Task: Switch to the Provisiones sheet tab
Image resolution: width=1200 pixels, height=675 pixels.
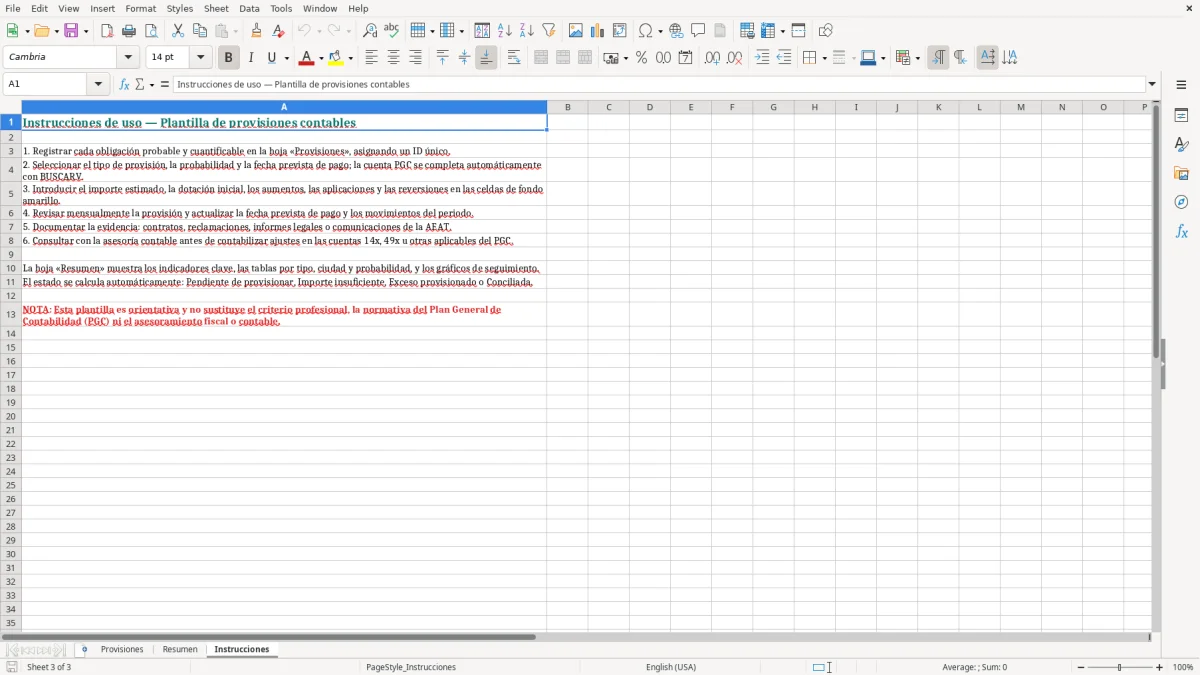Action: click(x=122, y=650)
